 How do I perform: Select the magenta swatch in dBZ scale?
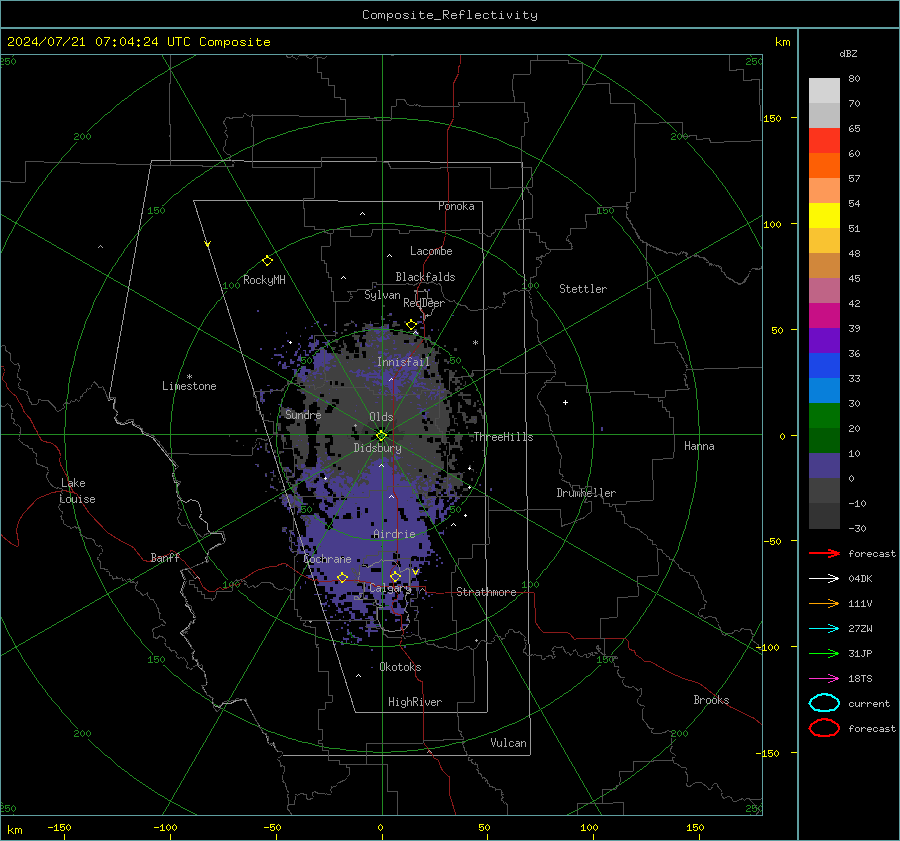pyautogui.click(x=824, y=316)
